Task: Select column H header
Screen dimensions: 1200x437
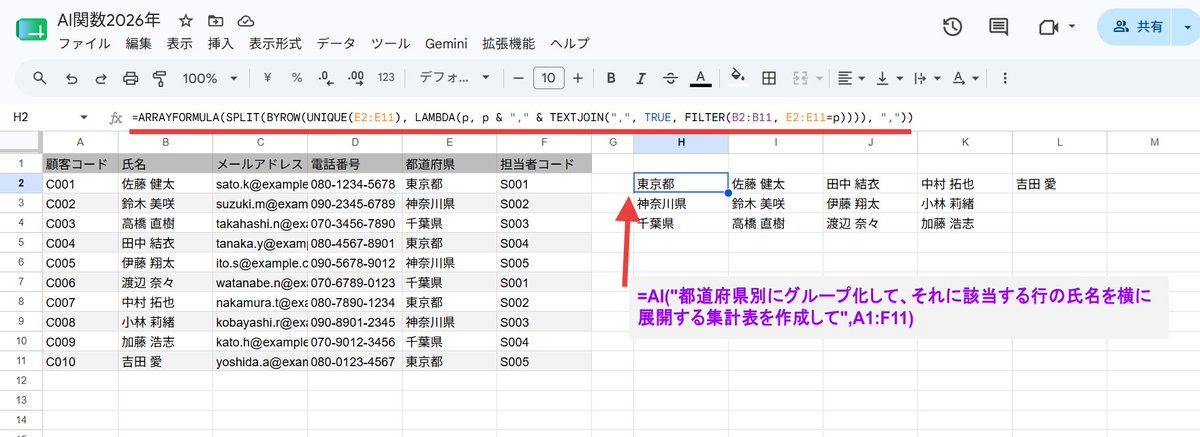Action: coord(681,143)
